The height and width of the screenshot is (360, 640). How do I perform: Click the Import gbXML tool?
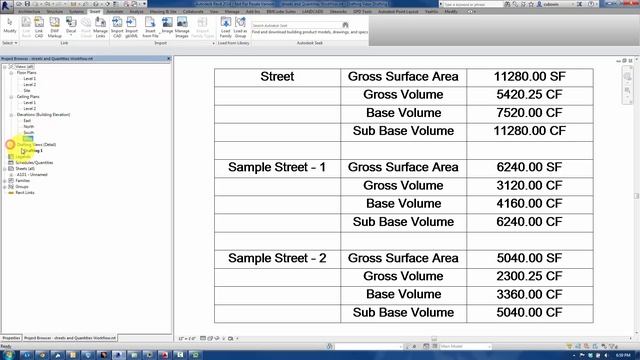pos(131,27)
